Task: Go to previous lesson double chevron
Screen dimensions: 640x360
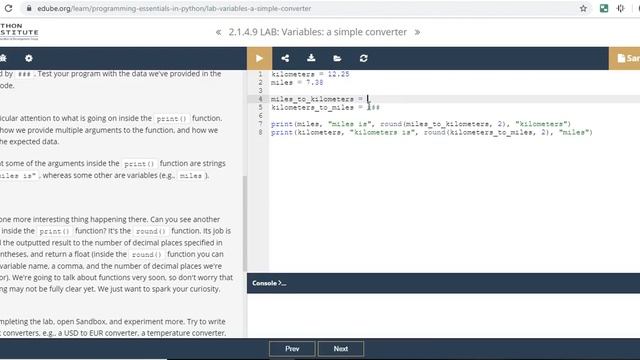Action: point(219,32)
